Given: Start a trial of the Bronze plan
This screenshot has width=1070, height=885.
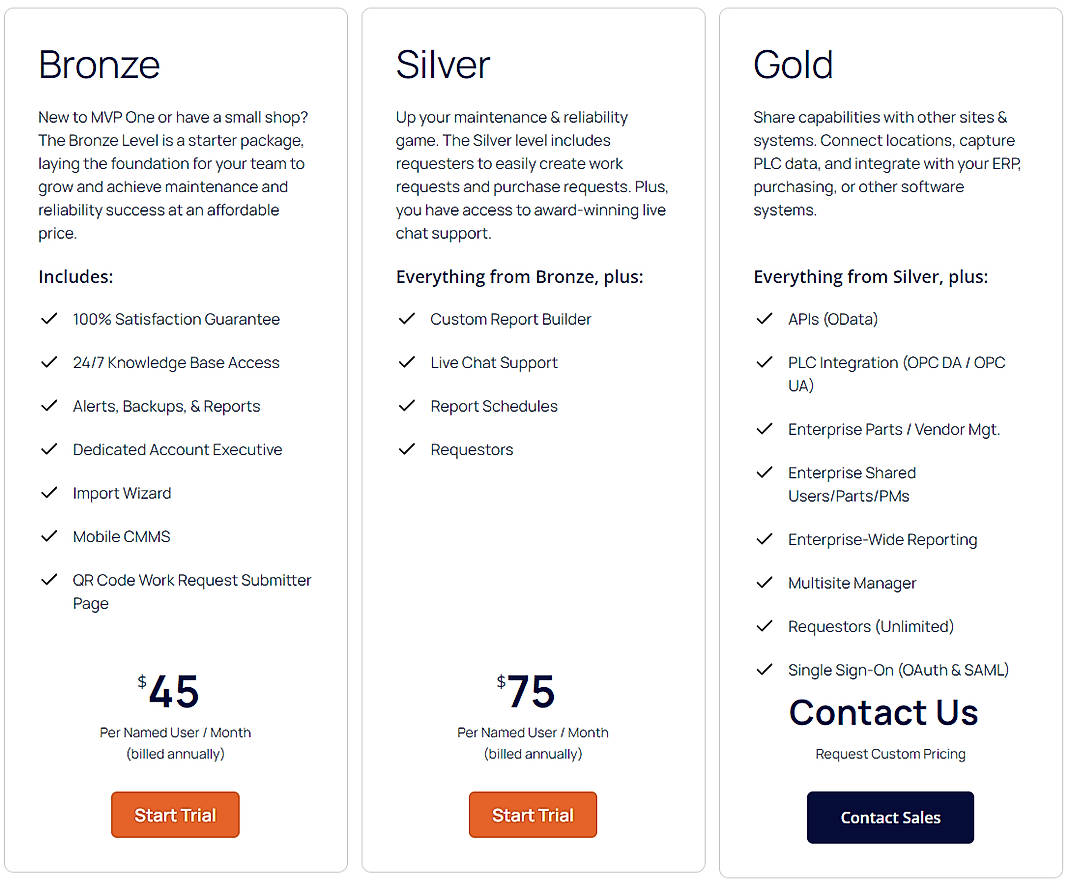Looking at the screenshot, I should pyautogui.click(x=175, y=814).
